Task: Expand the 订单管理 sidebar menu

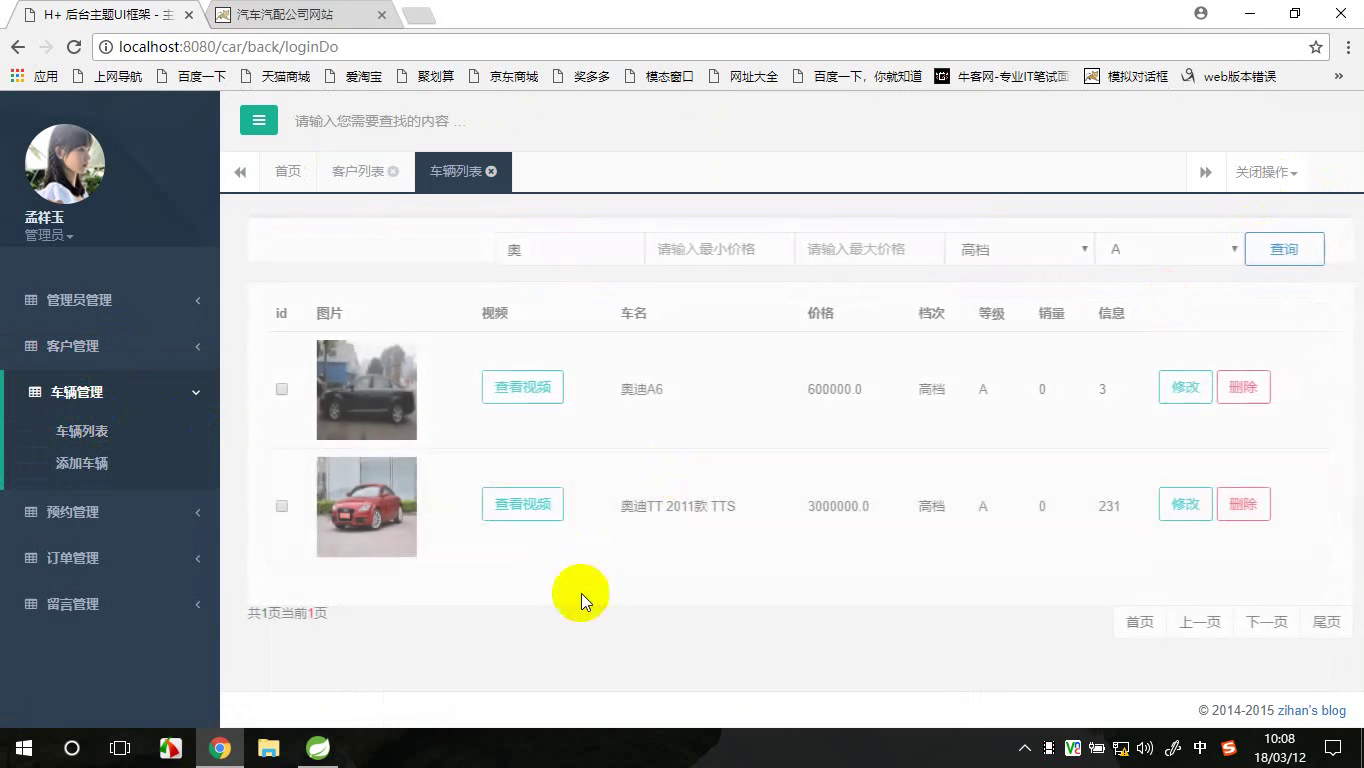Action: (110, 558)
